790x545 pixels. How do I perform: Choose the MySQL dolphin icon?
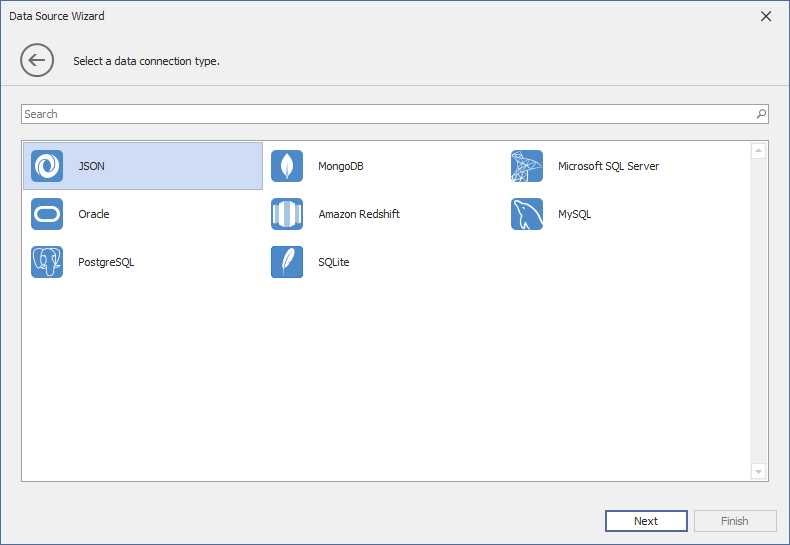[x=526, y=214]
